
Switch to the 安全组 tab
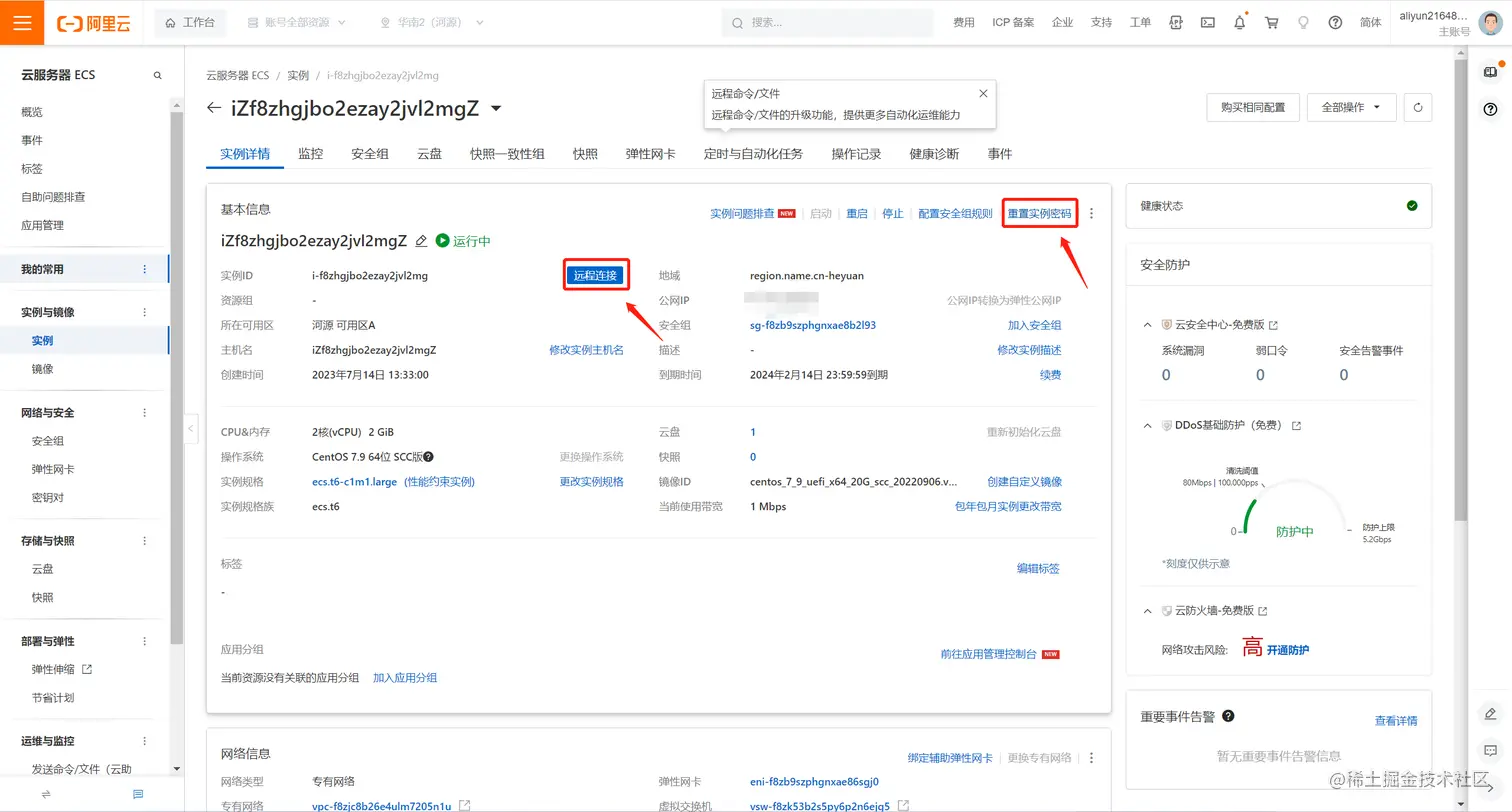(x=370, y=154)
